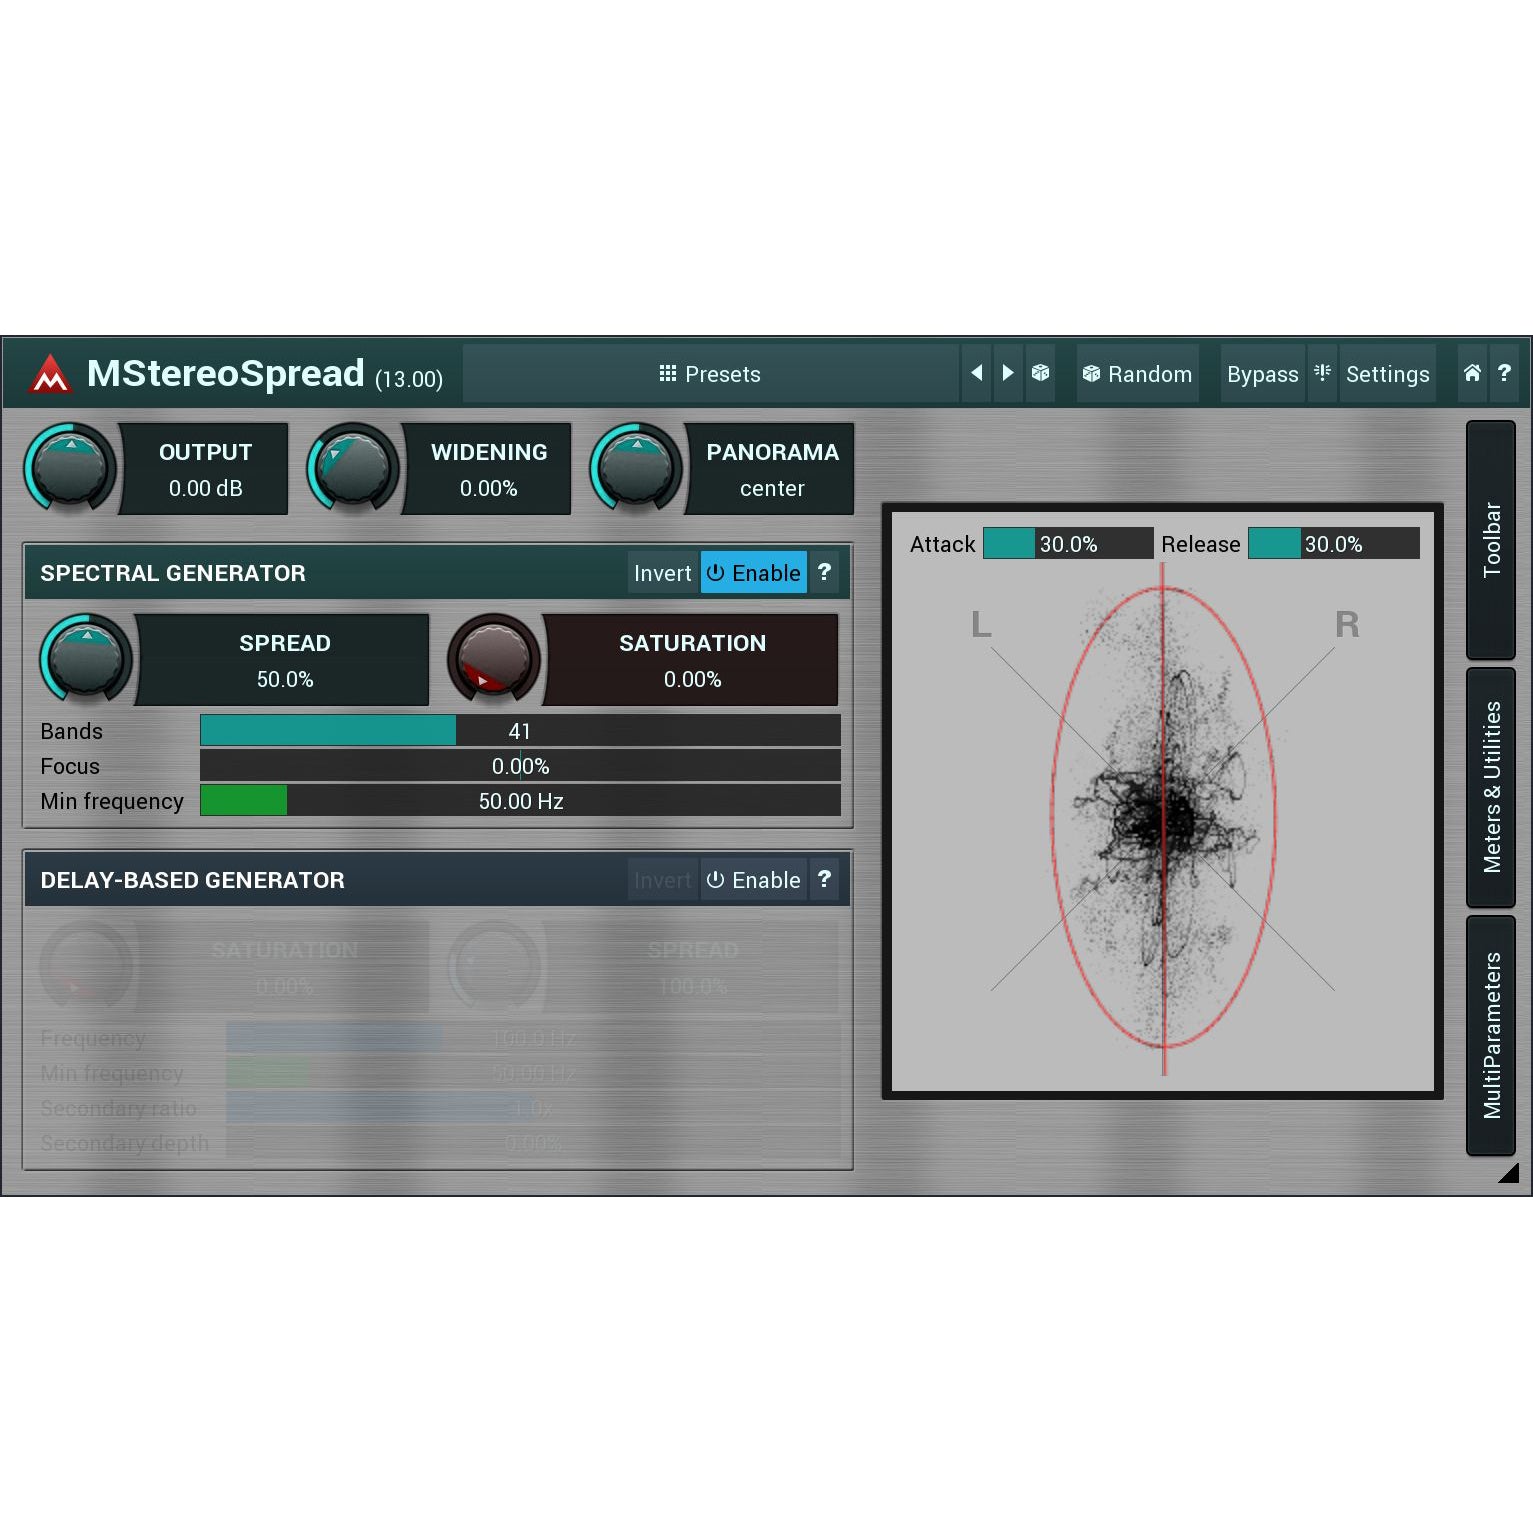The image size is (1533, 1533).
Task: Toggle Invert in Spectral Generator
Action: click(662, 573)
